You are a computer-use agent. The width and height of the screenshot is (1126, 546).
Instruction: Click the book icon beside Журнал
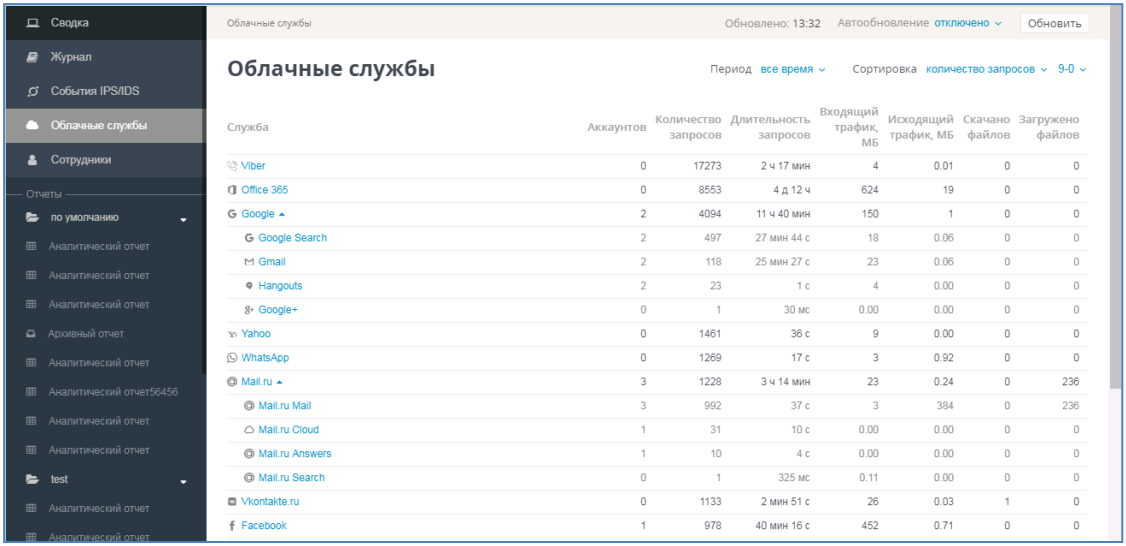click(32, 57)
